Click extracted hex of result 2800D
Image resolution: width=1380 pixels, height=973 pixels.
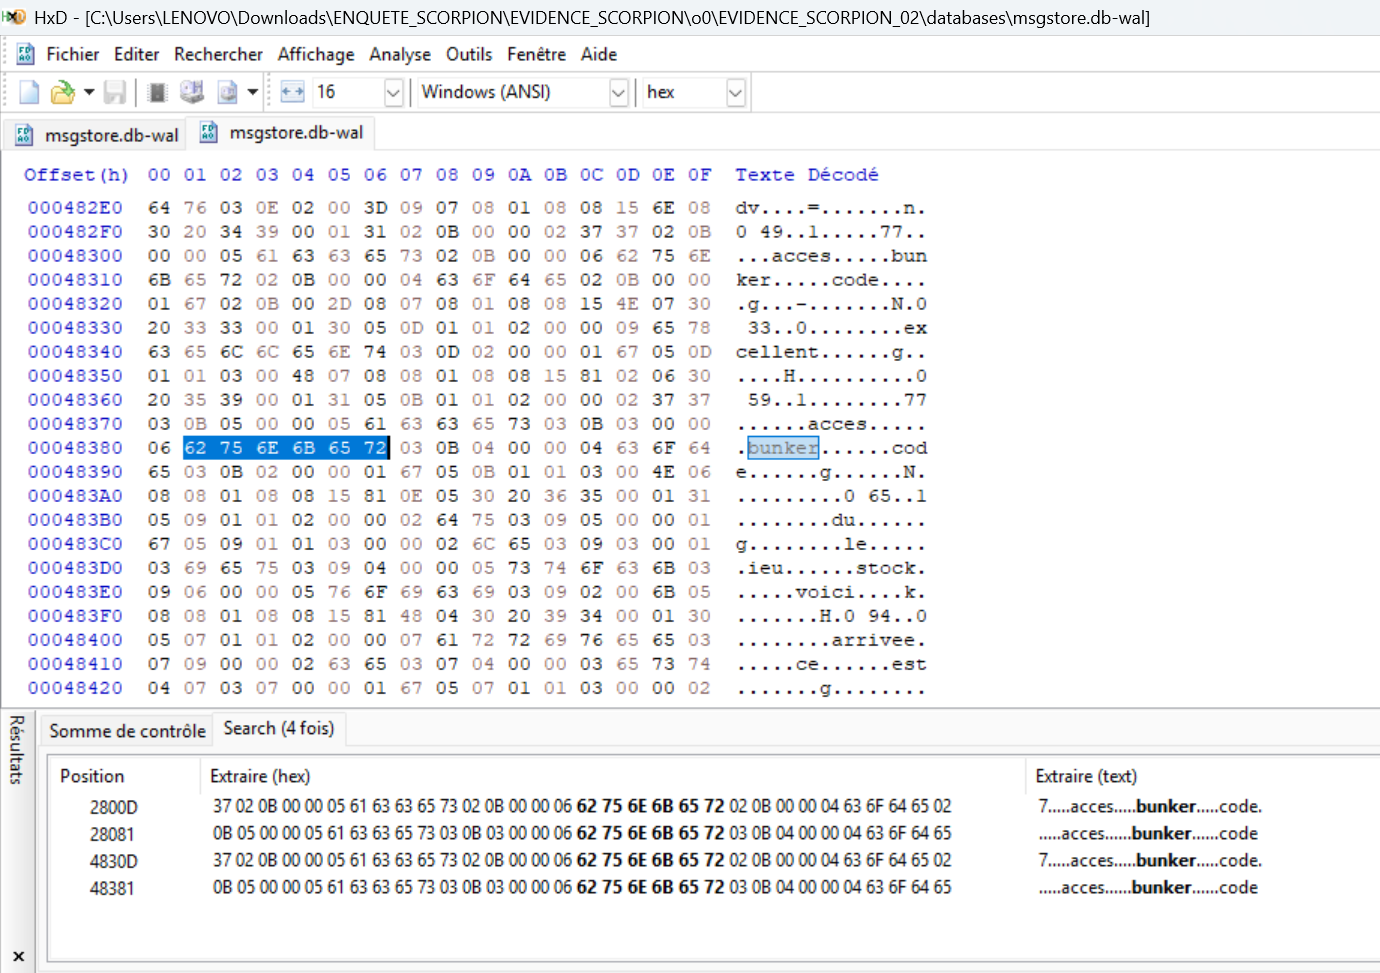tap(582, 807)
